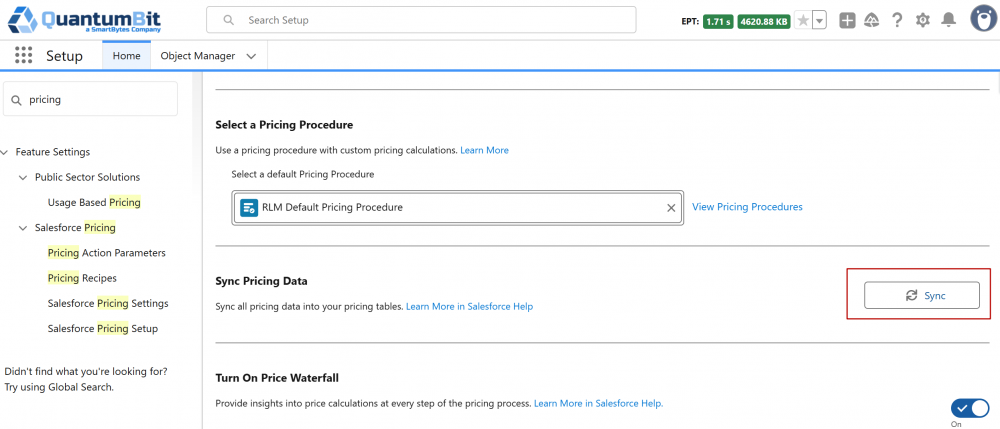The height and width of the screenshot is (429, 1000).
Task: Open the user profile avatar
Action: click(x=983, y=18)
